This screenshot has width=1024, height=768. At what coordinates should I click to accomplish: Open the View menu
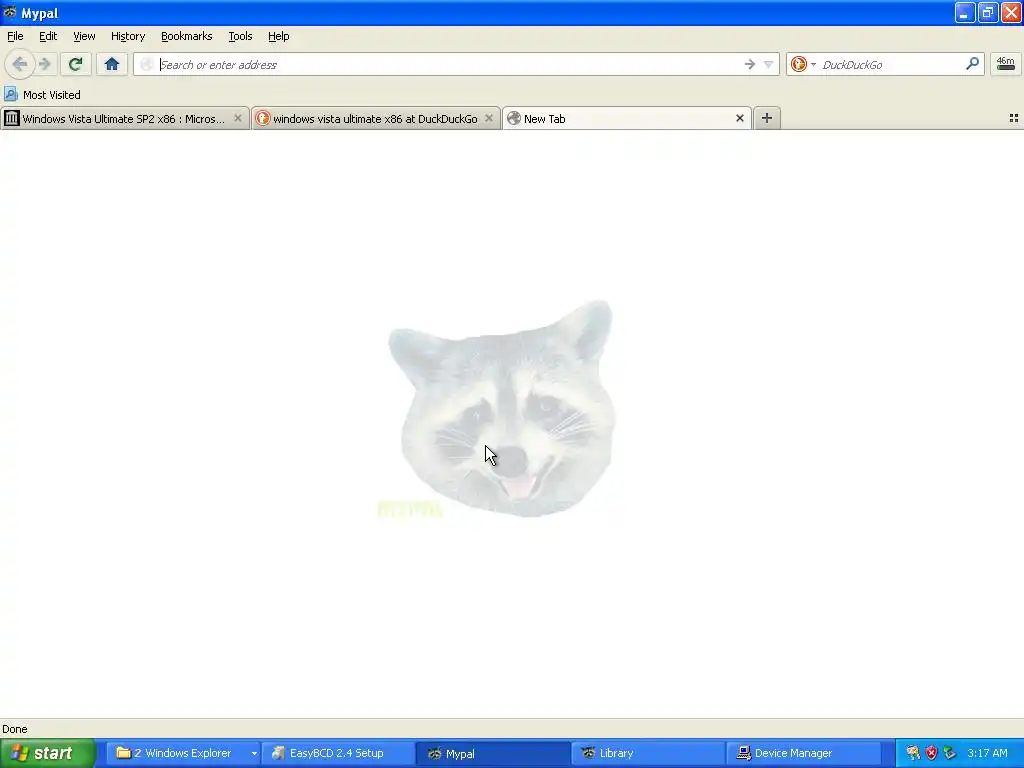[84, 36]
